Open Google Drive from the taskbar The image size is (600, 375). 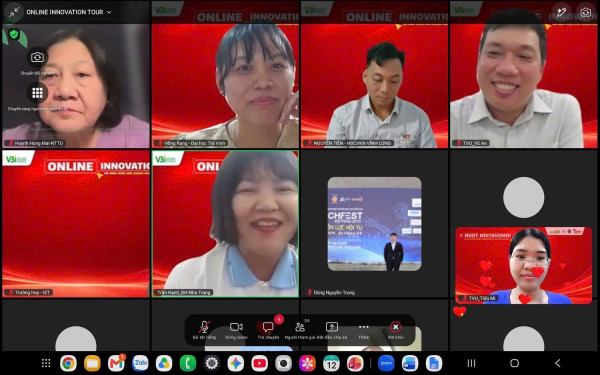[x=164, y=363]
